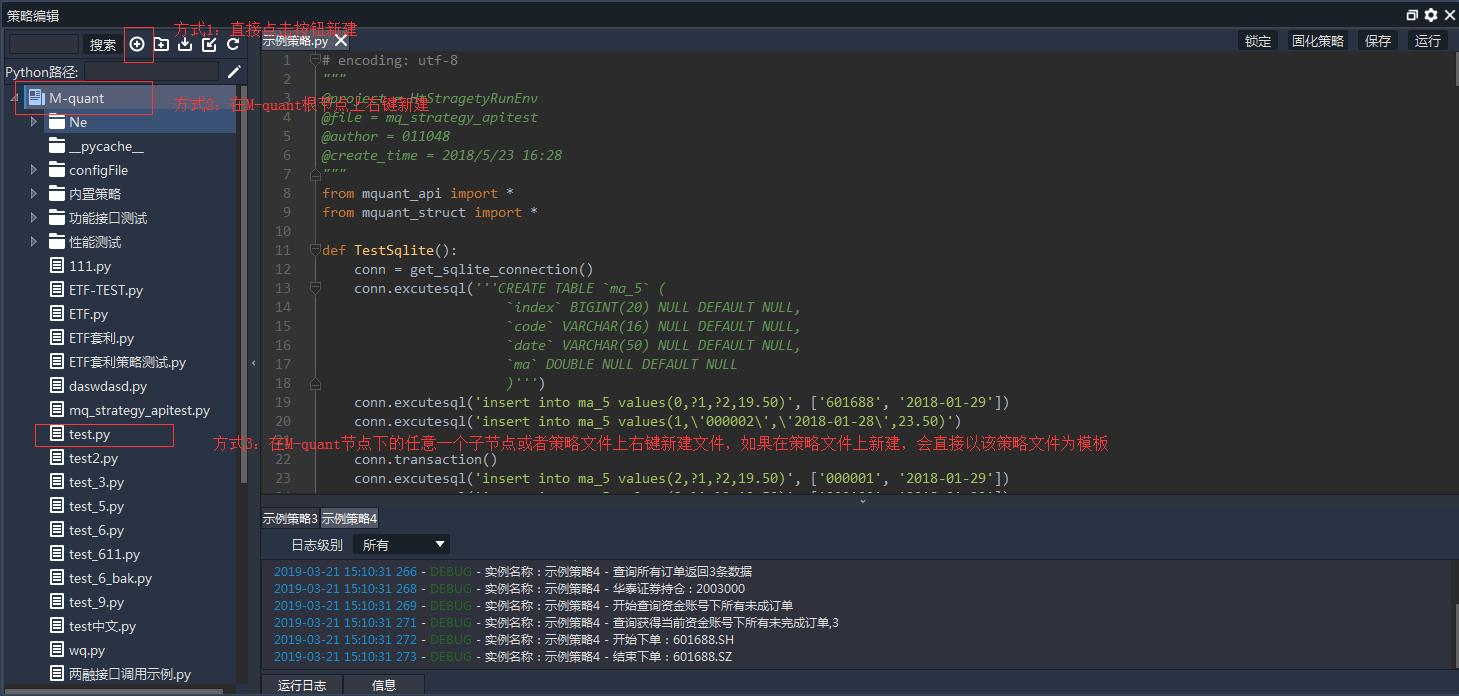The width and height of the screenshot is (1459, 696).
Task: Refresh the strategy tree with the refresh icon
Action: (233, 44)
